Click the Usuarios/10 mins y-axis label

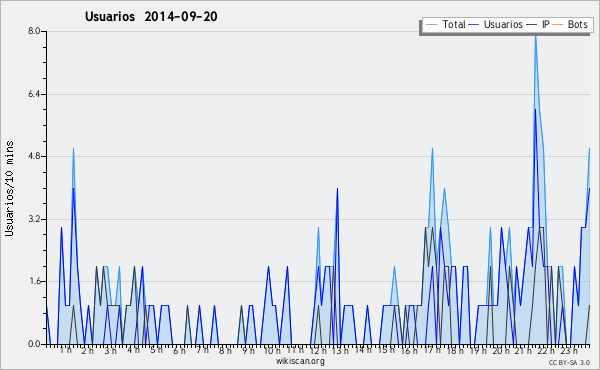pos(9,188)
